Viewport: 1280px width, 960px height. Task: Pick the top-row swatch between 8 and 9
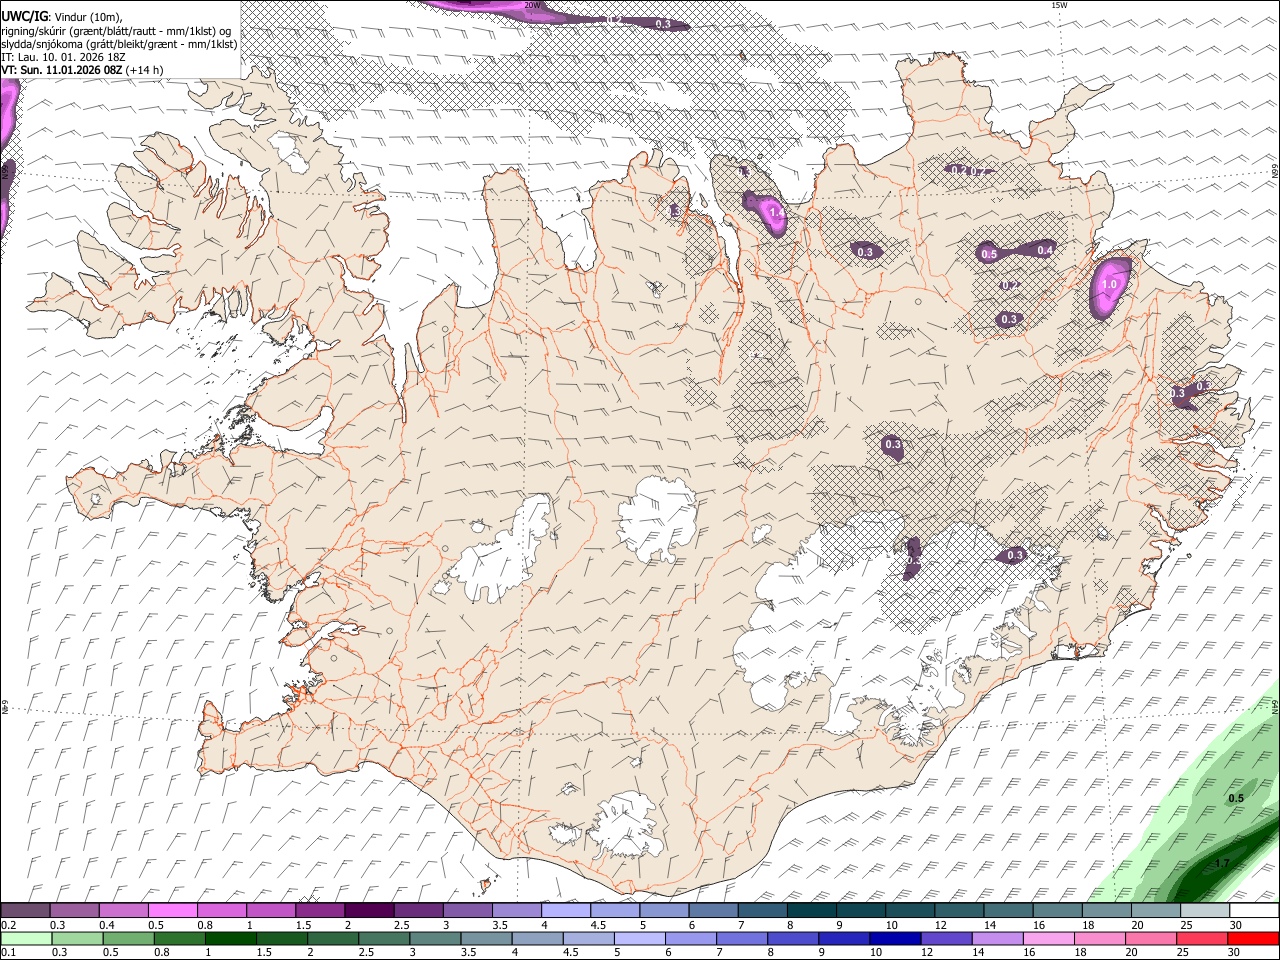[812, 911]
